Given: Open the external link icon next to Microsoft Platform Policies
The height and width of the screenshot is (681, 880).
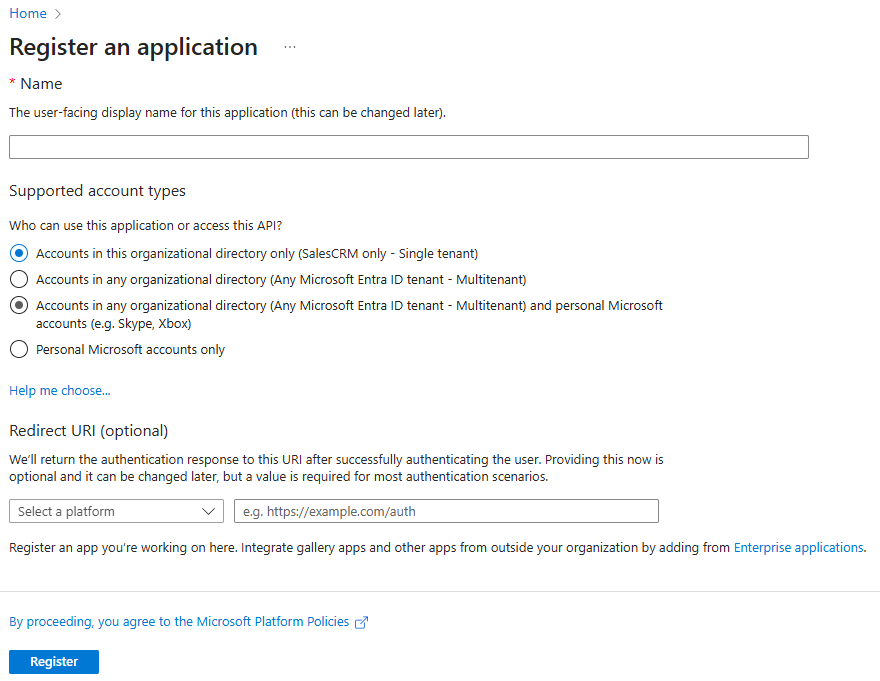Looking at the screenshot, I should [360, 621].
